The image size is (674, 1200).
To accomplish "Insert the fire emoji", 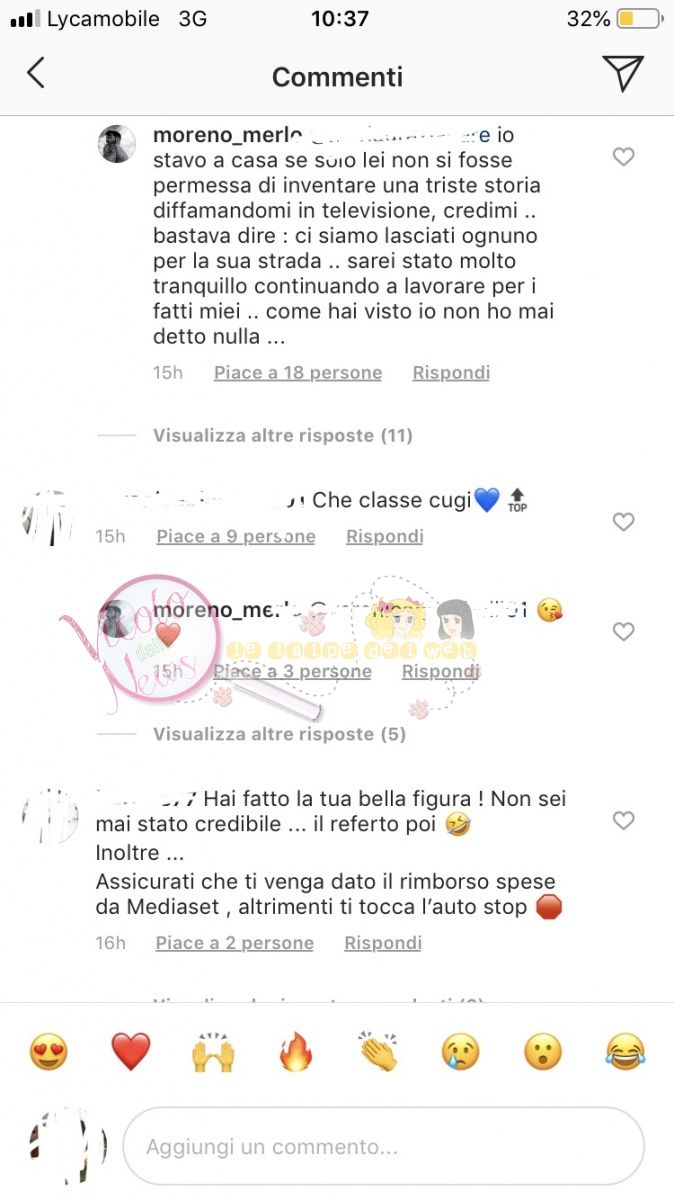I will point(296,1052).
